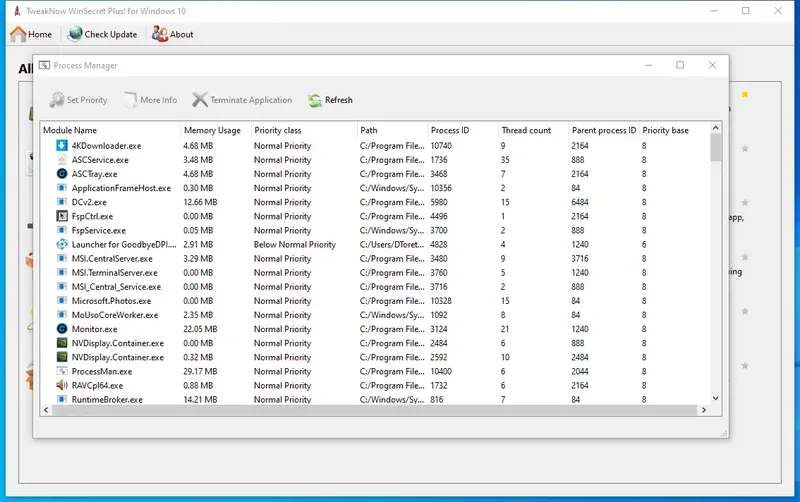Image resolution: width=800 pixels, height=502 pixels.
Task: Select the MSI_Central_Service.exe row name
Action: (116, 287)
